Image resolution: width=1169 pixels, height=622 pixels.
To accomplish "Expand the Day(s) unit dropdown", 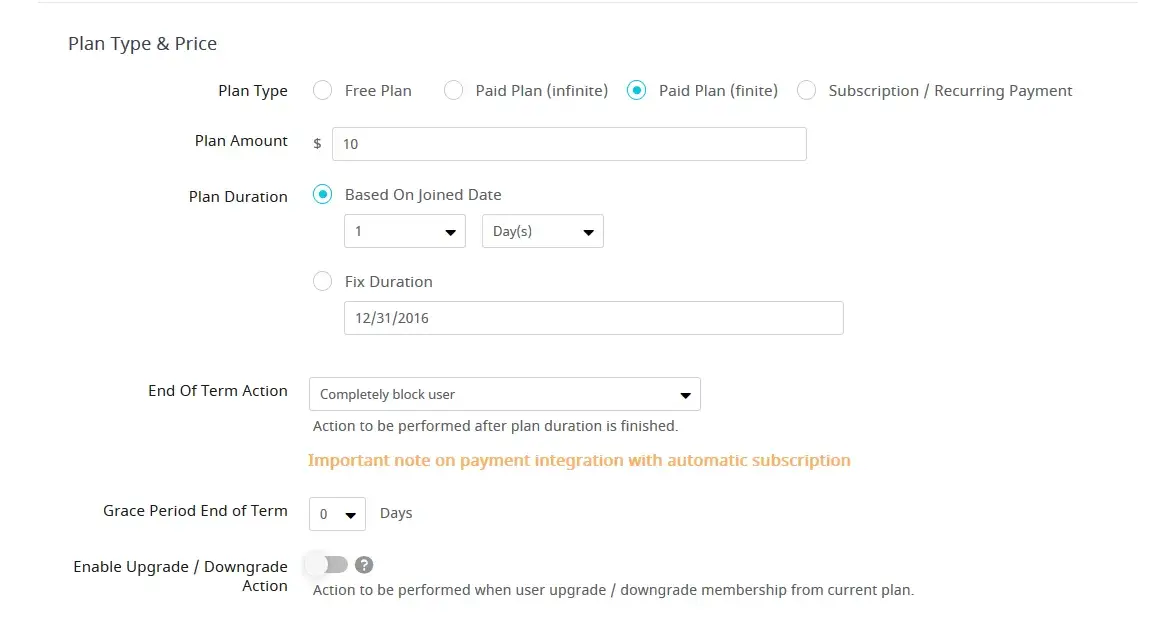I will (542, 231).
